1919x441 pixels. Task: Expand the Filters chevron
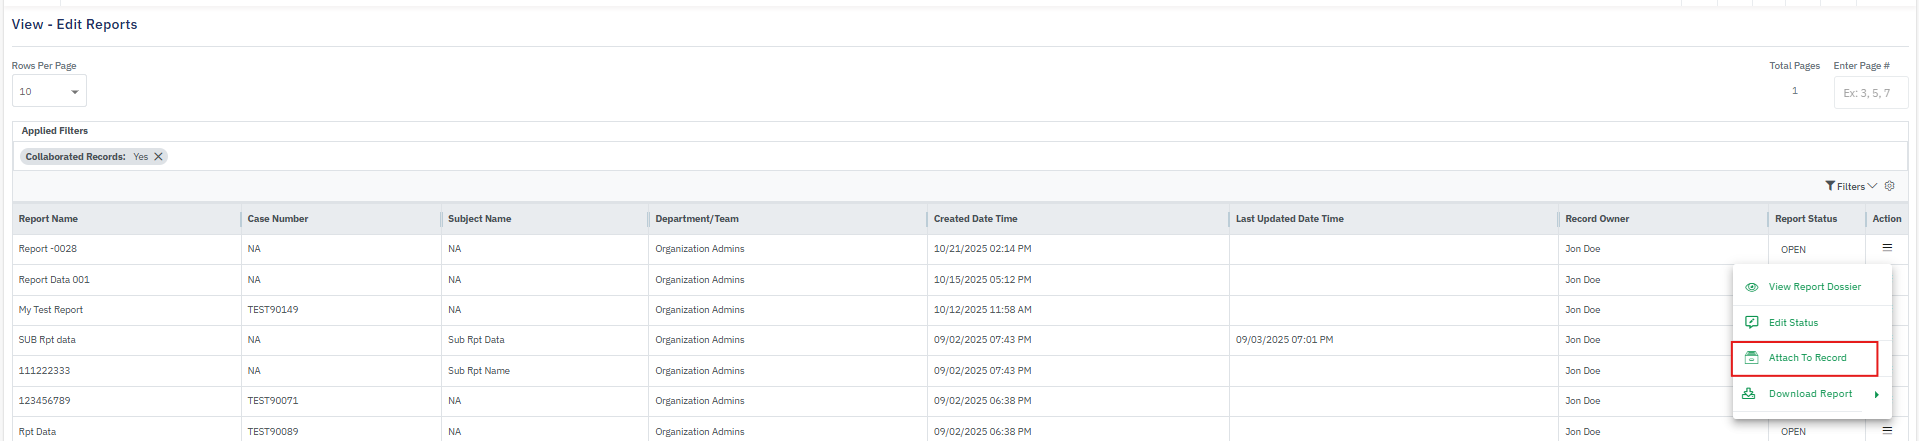[1873, 186]
